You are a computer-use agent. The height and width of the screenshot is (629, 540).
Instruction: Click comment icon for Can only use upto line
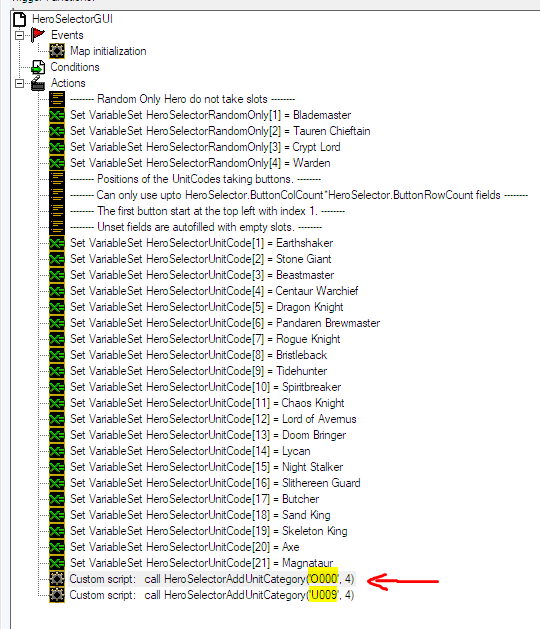tap(57, 195)
